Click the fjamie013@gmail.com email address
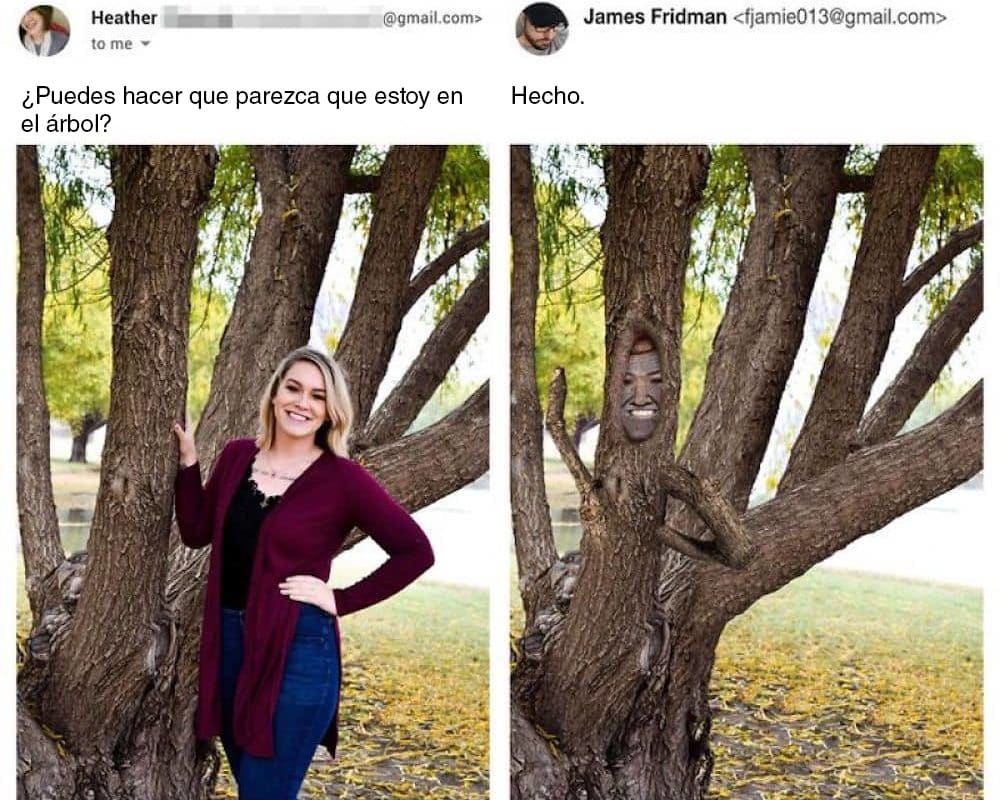This screenshot has width=1000, height=800. click(x=840, y=17)
